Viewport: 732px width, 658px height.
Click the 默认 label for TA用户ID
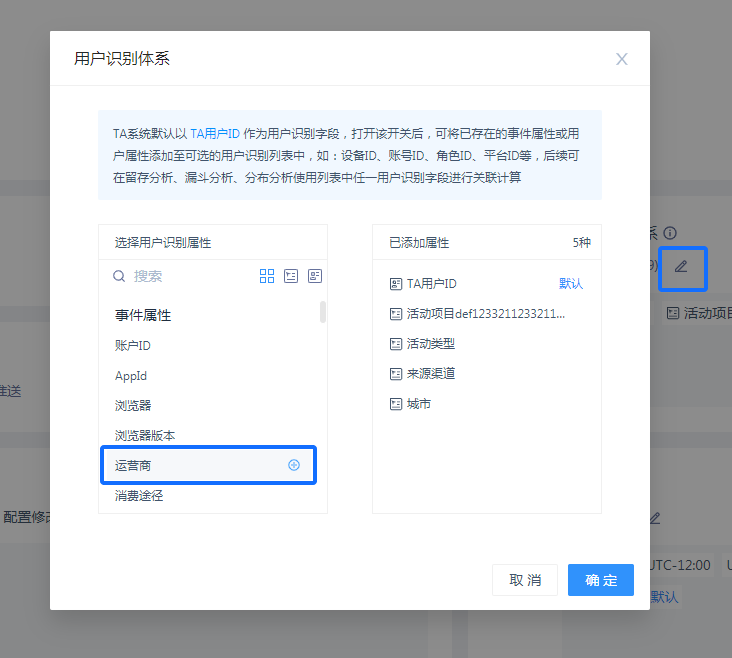tap(571, 284)
